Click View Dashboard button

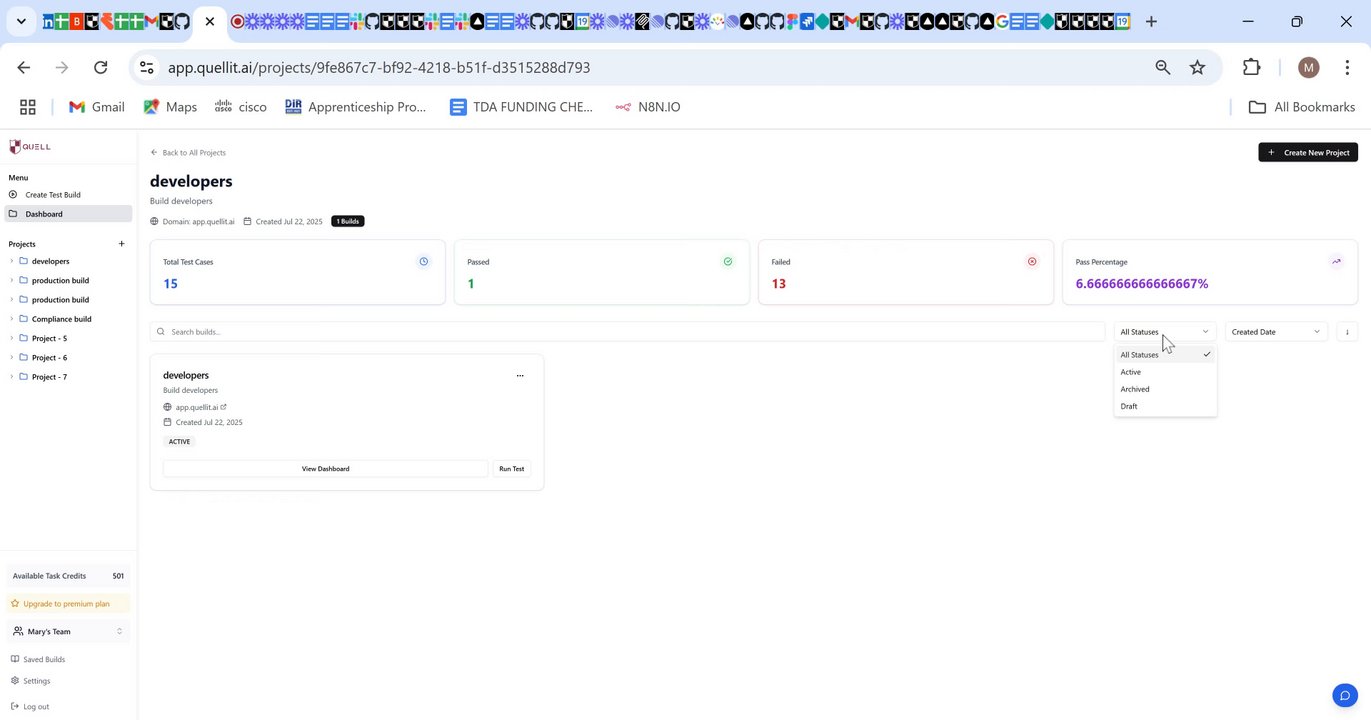[x=325, y=469]
